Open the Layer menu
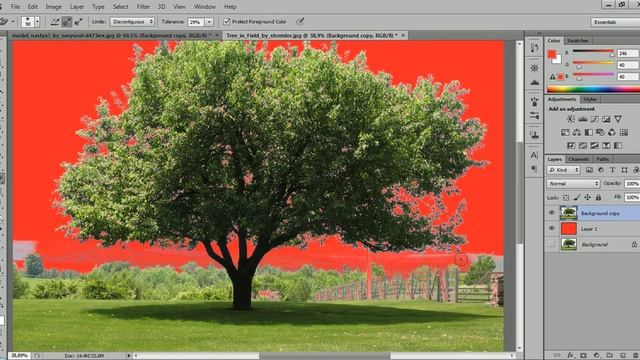640x360 pixels. [77, 7]
